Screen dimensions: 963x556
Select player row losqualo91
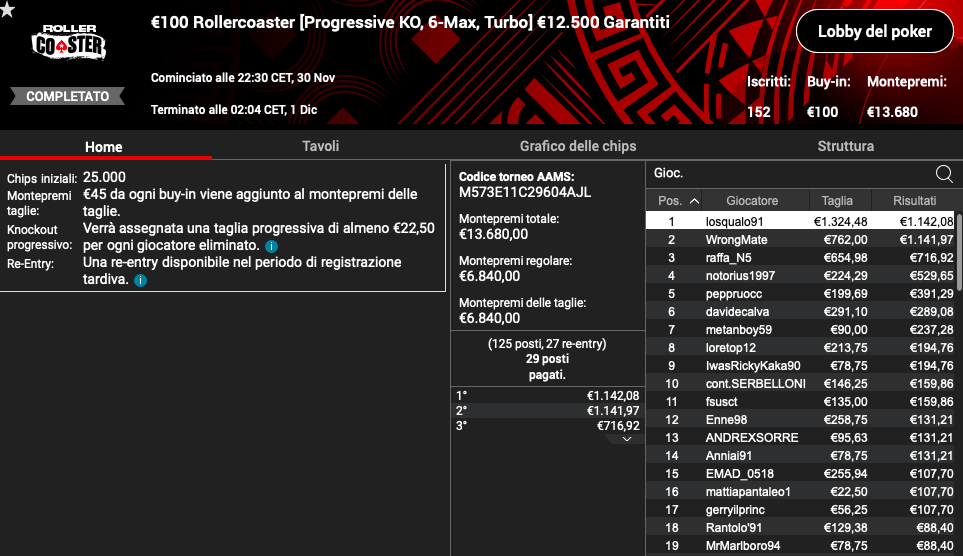pos(800,221)
